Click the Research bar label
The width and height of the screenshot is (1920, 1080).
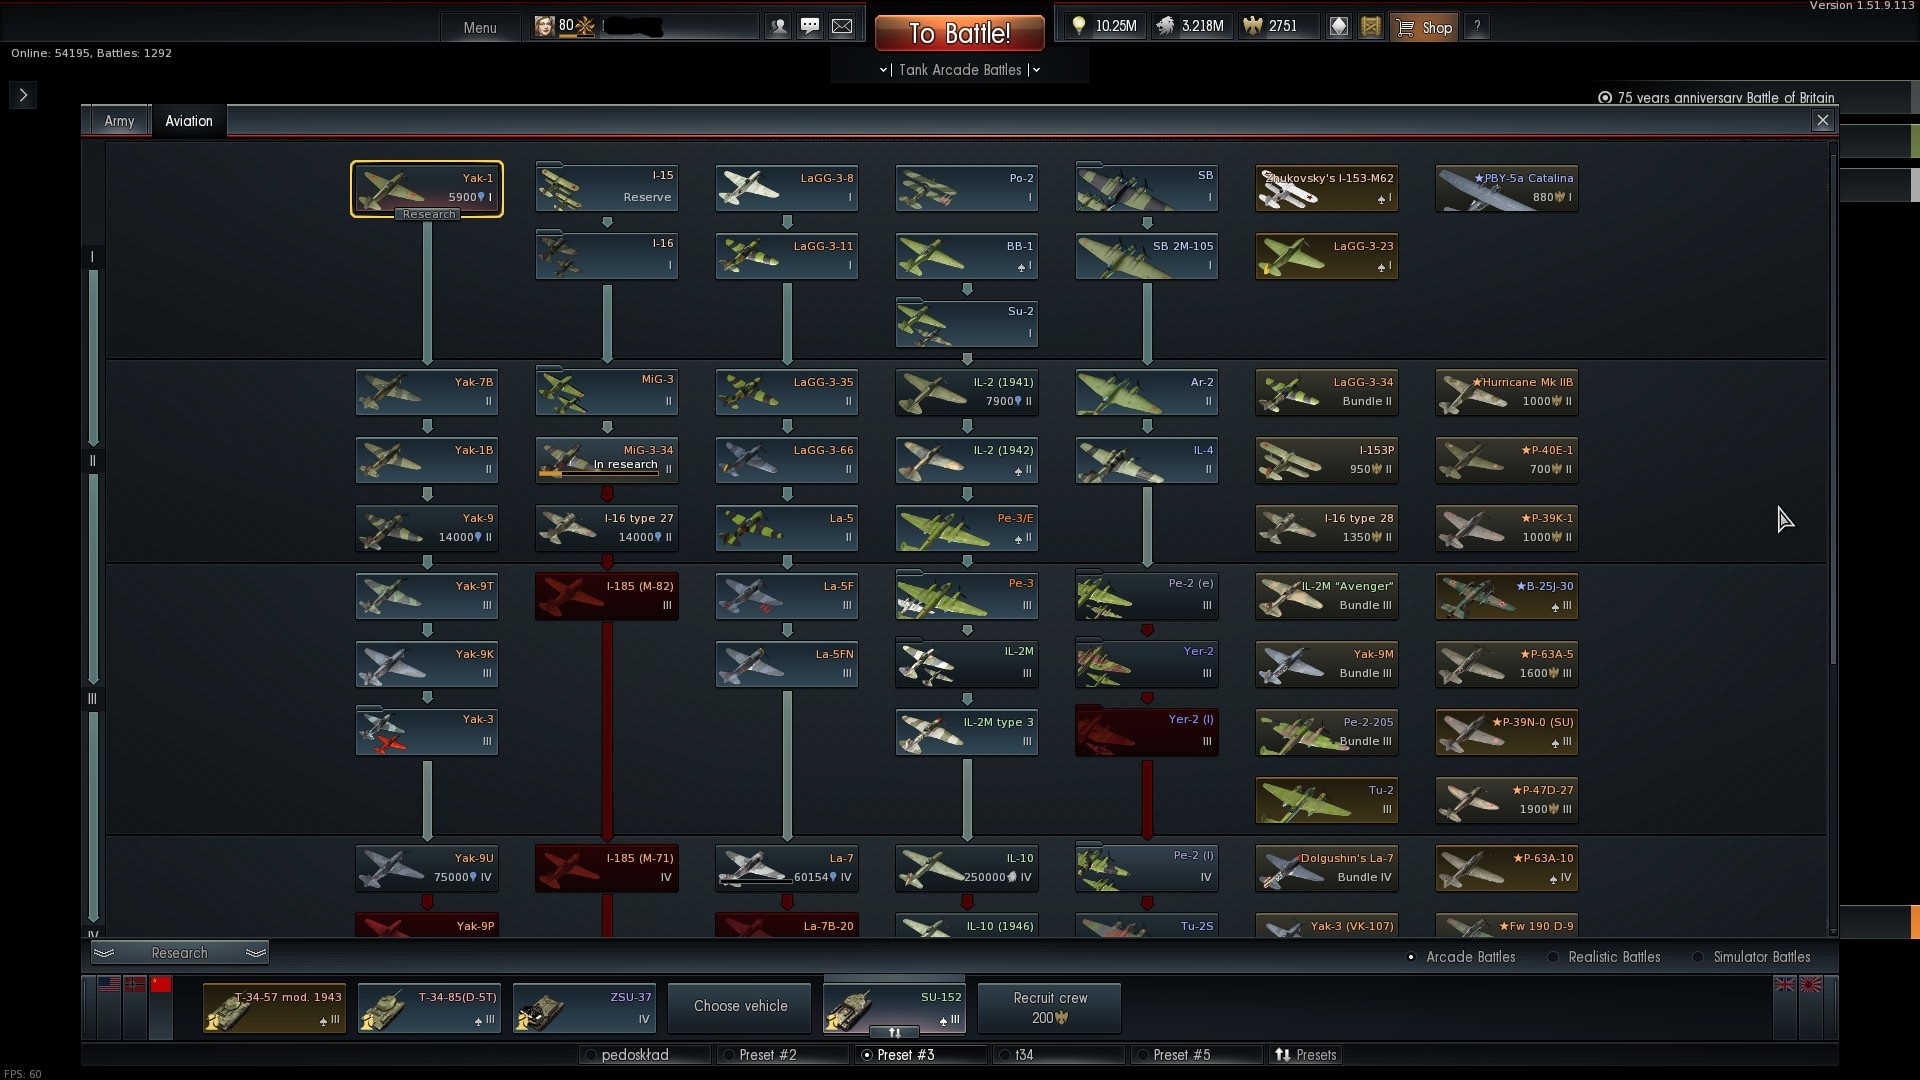pos(180,953)
